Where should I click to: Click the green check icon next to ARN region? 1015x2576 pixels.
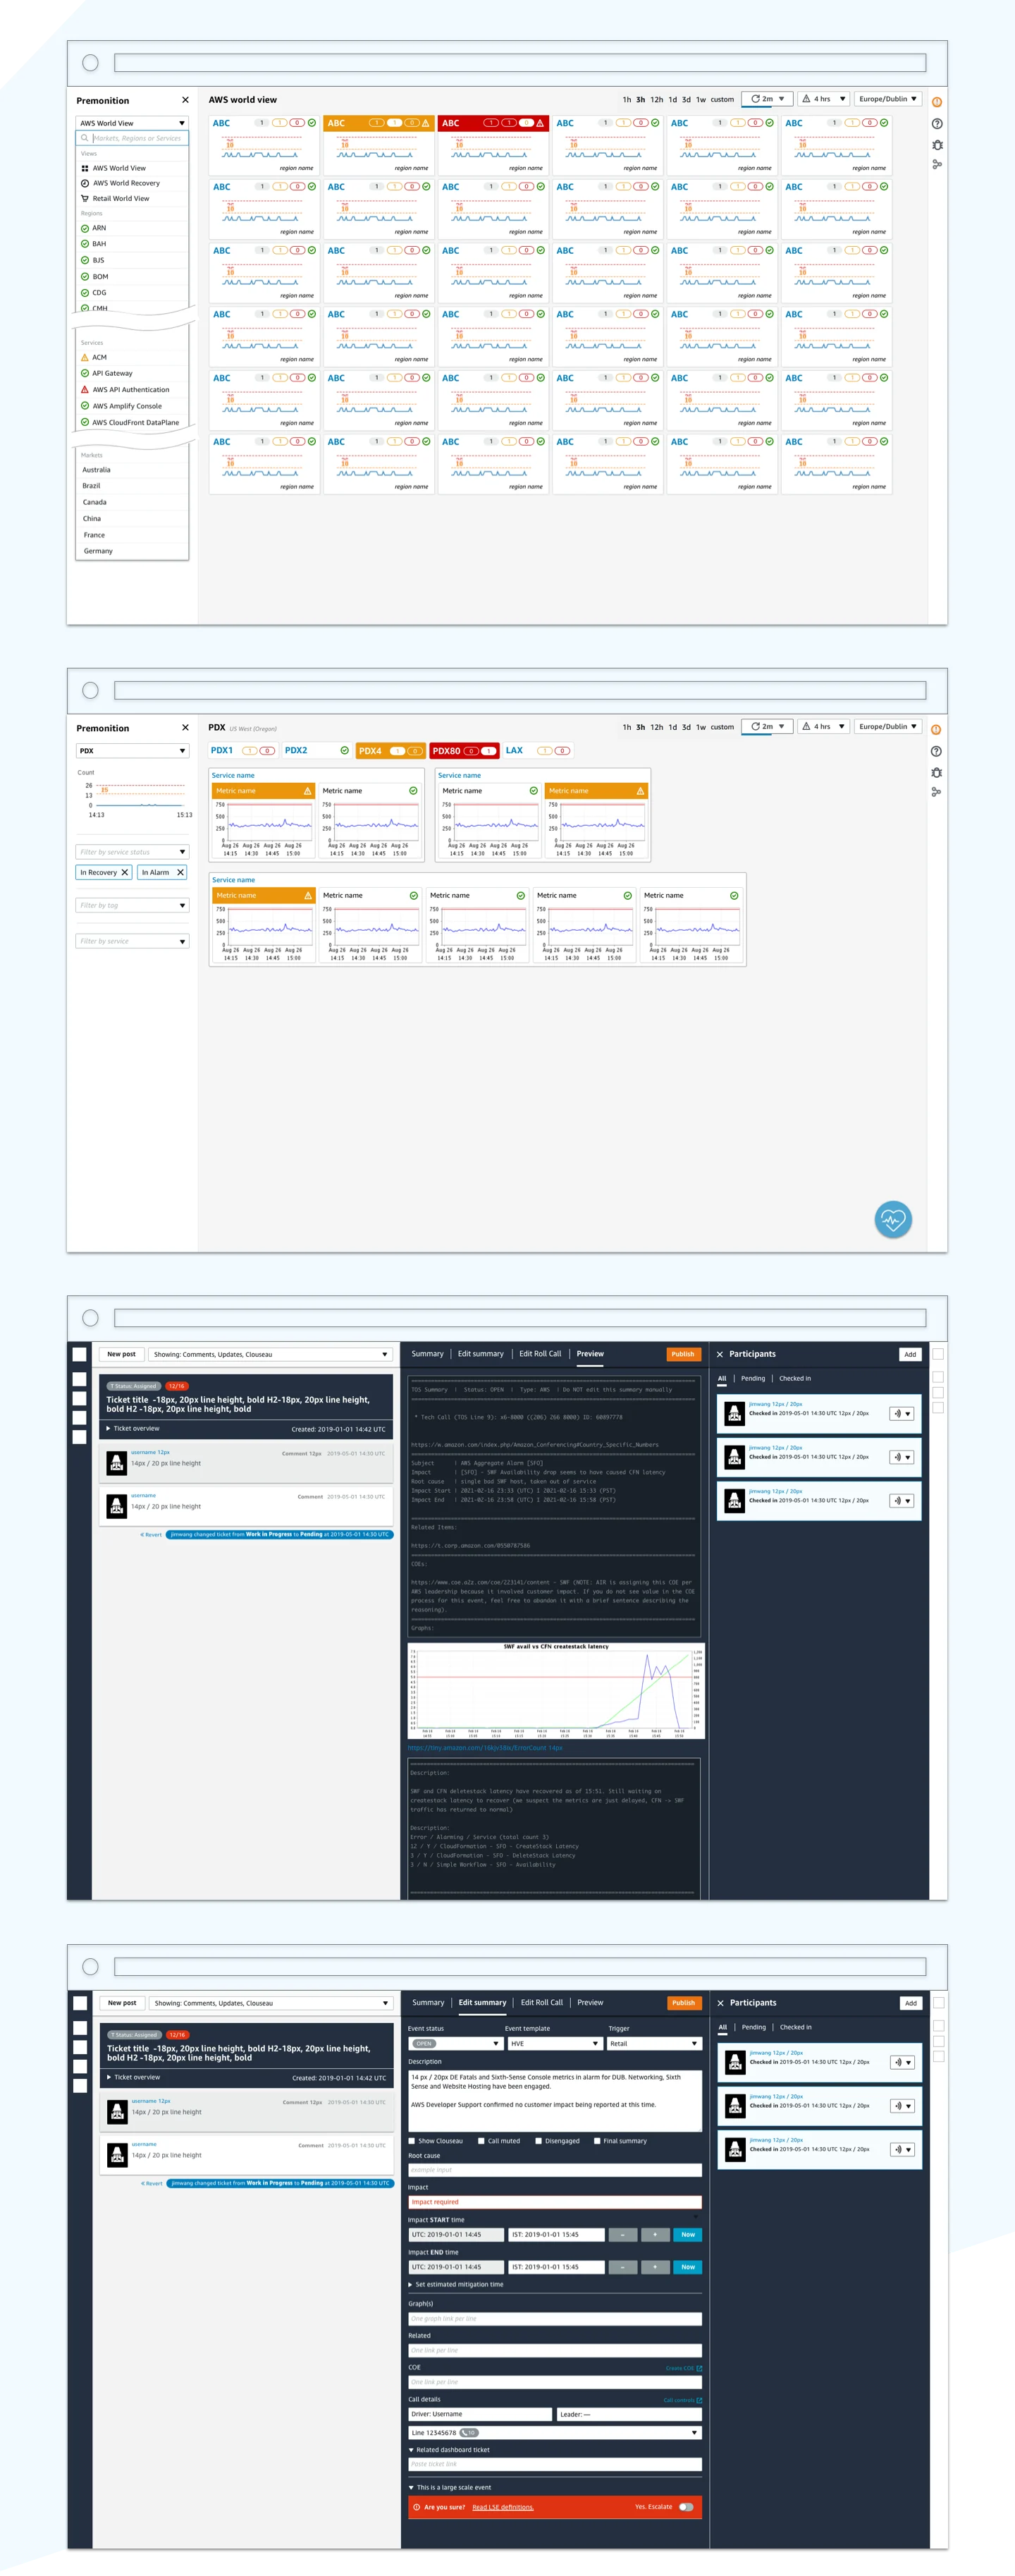[x=85, y=228]
